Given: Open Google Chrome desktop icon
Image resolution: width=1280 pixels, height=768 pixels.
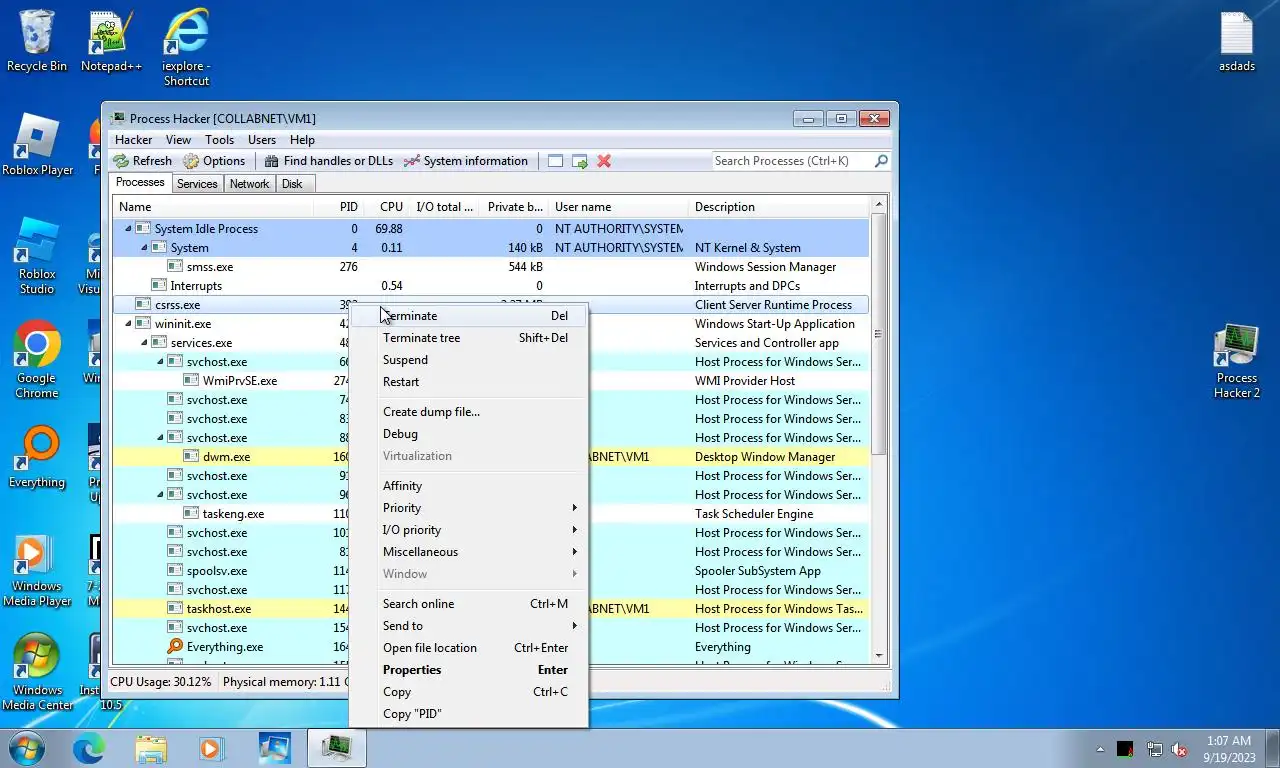Looking at the screenshot, I should (37, 360).
